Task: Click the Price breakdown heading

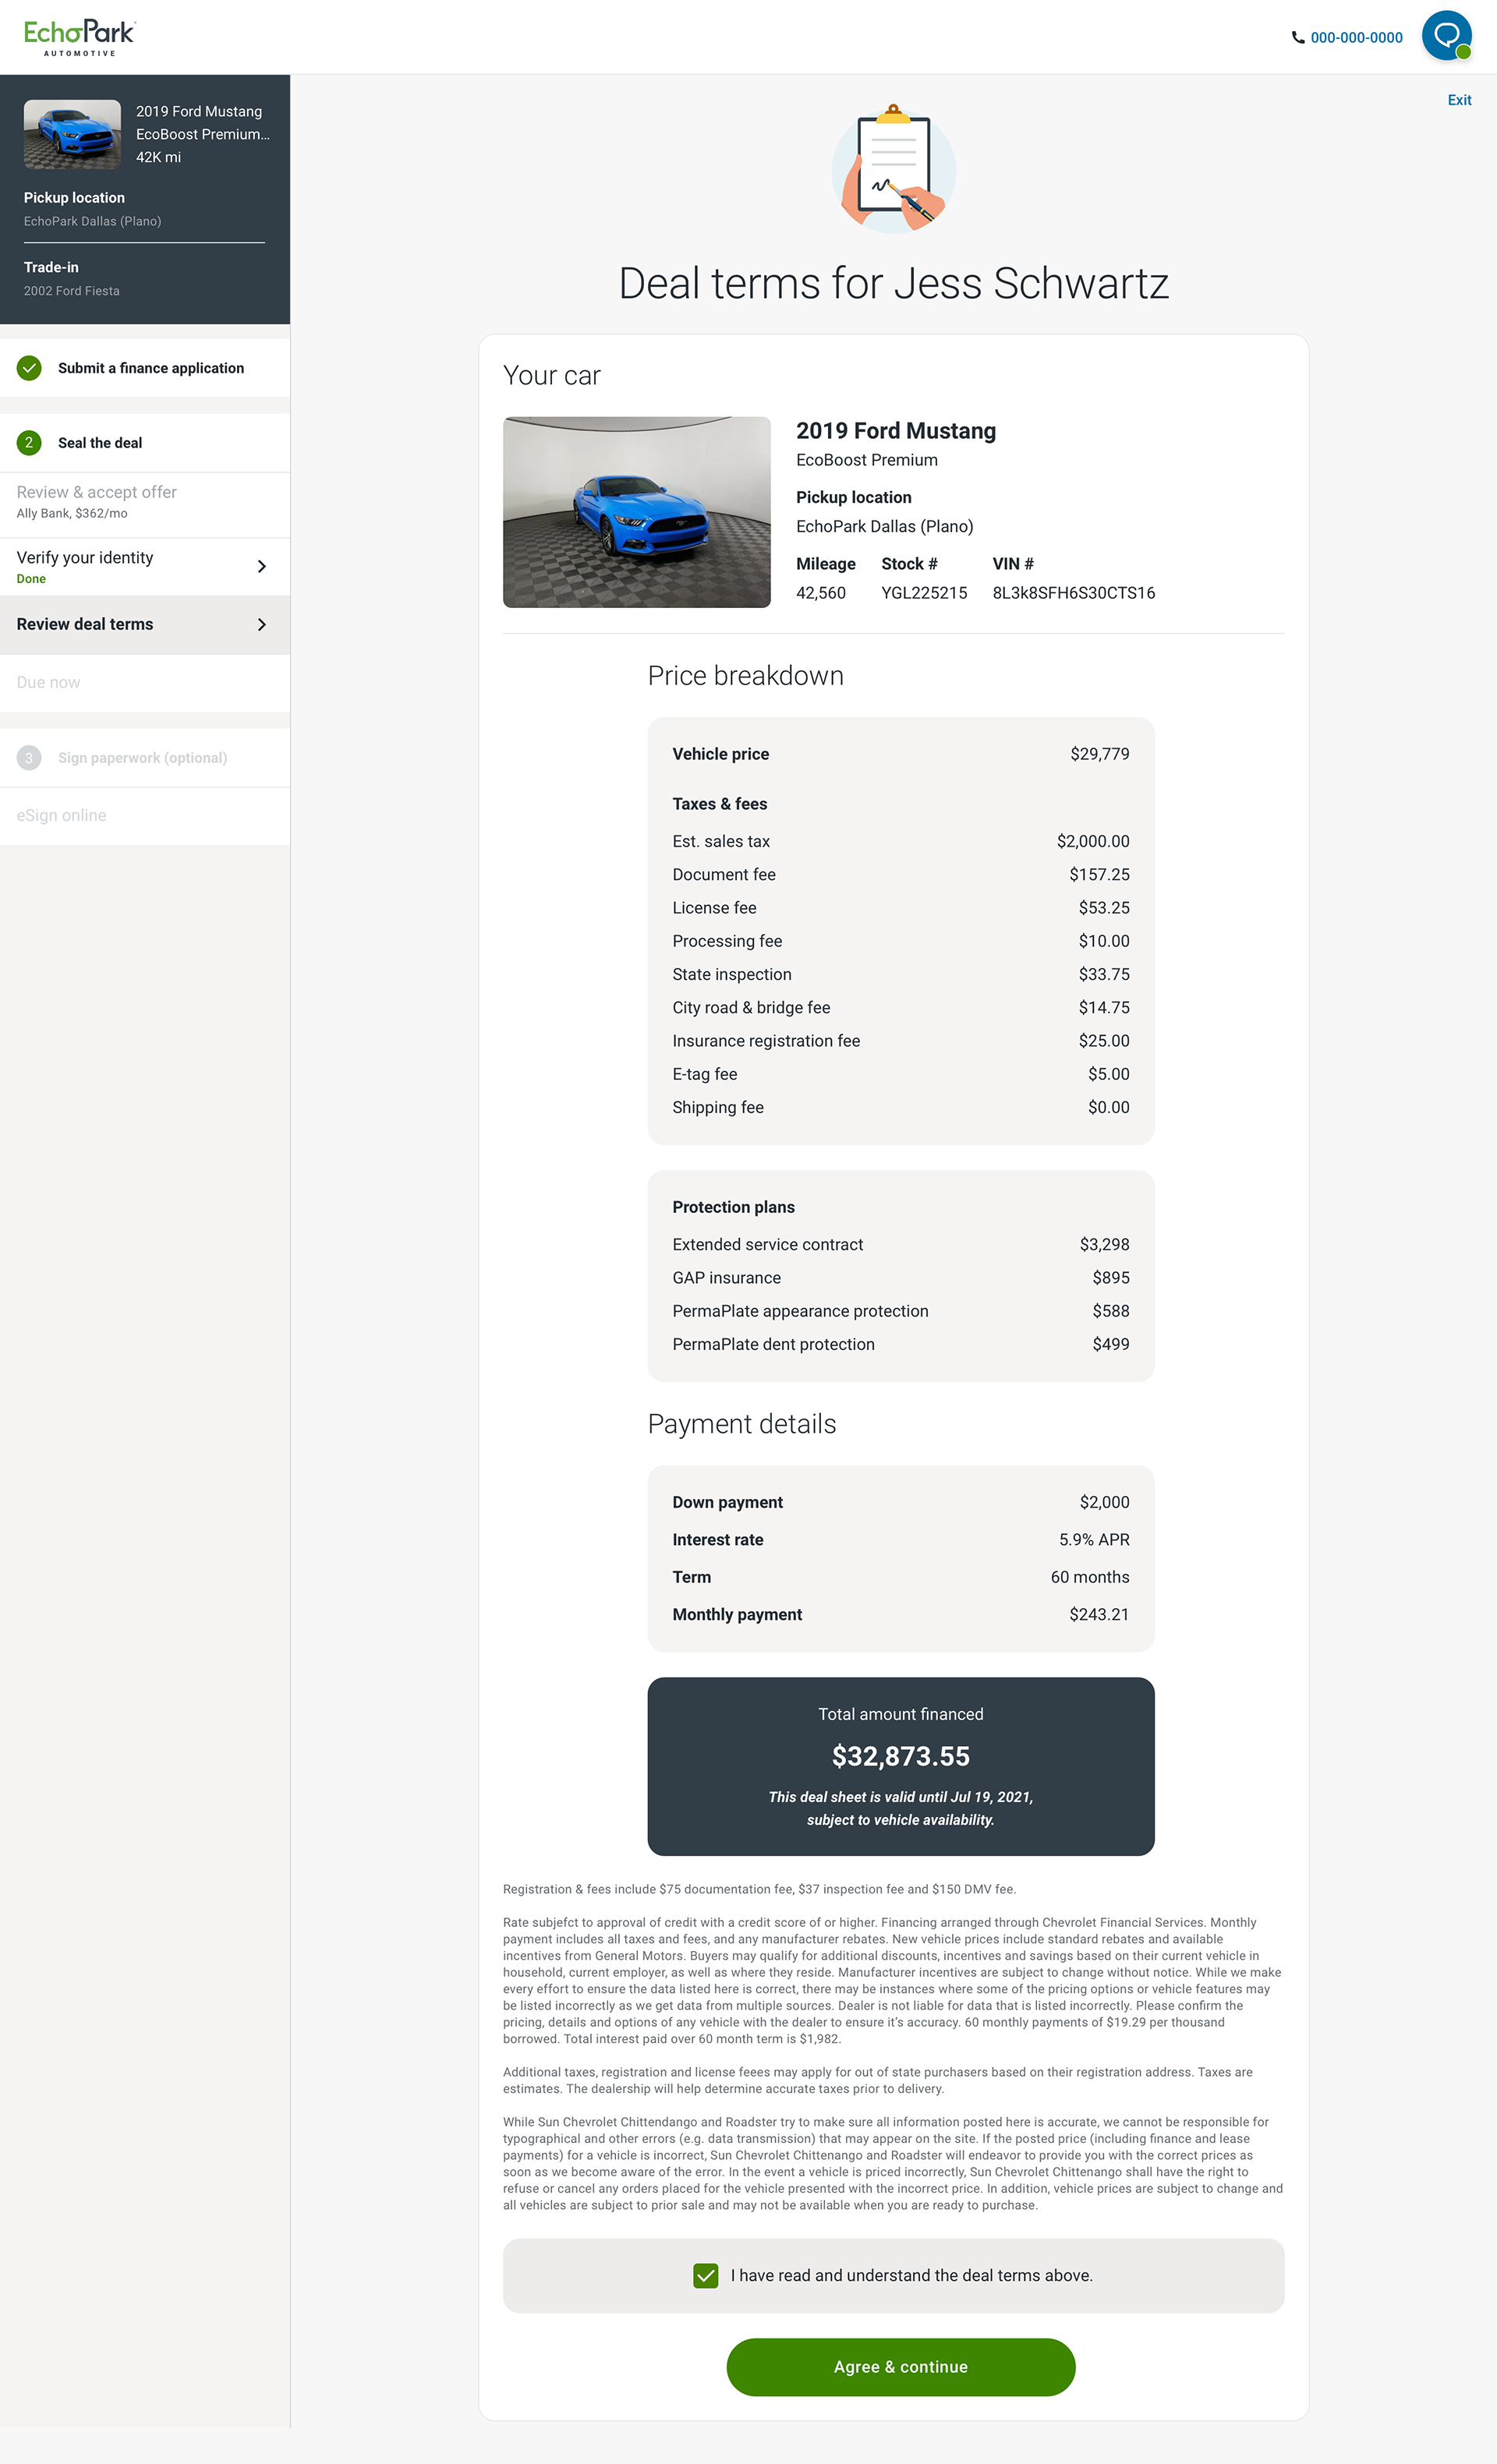Action: (746, 676)
